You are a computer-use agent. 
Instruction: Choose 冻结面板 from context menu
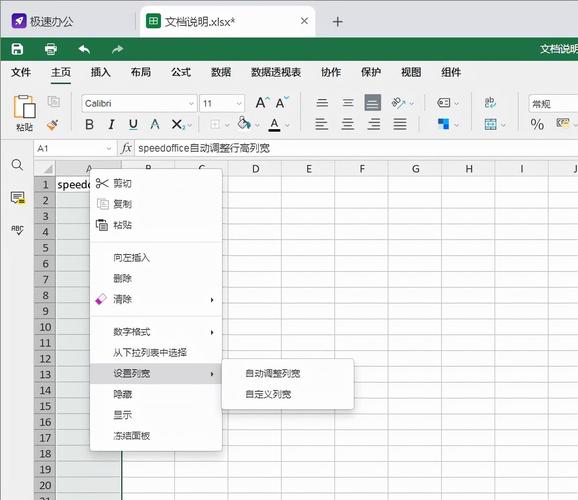click(x=156, y=436)
